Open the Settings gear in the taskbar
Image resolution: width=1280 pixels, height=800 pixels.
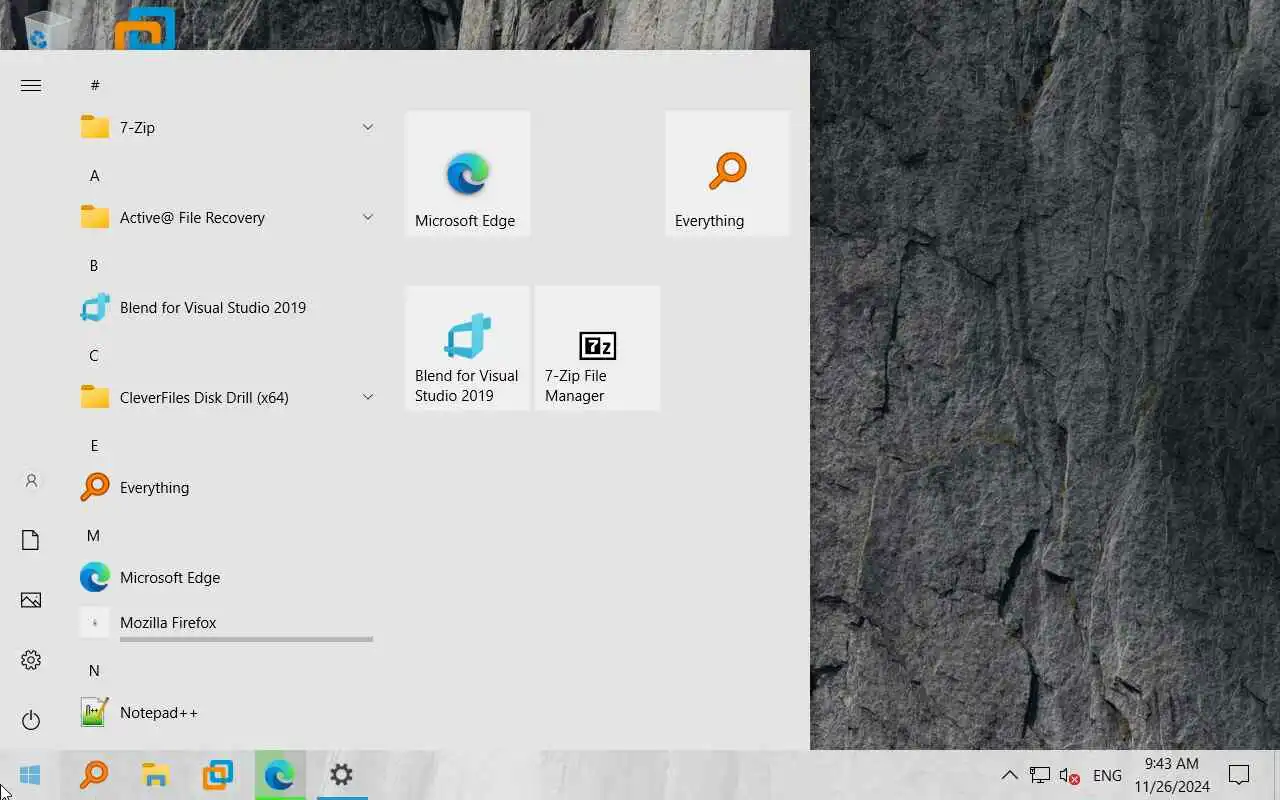[x=341, y=775]
